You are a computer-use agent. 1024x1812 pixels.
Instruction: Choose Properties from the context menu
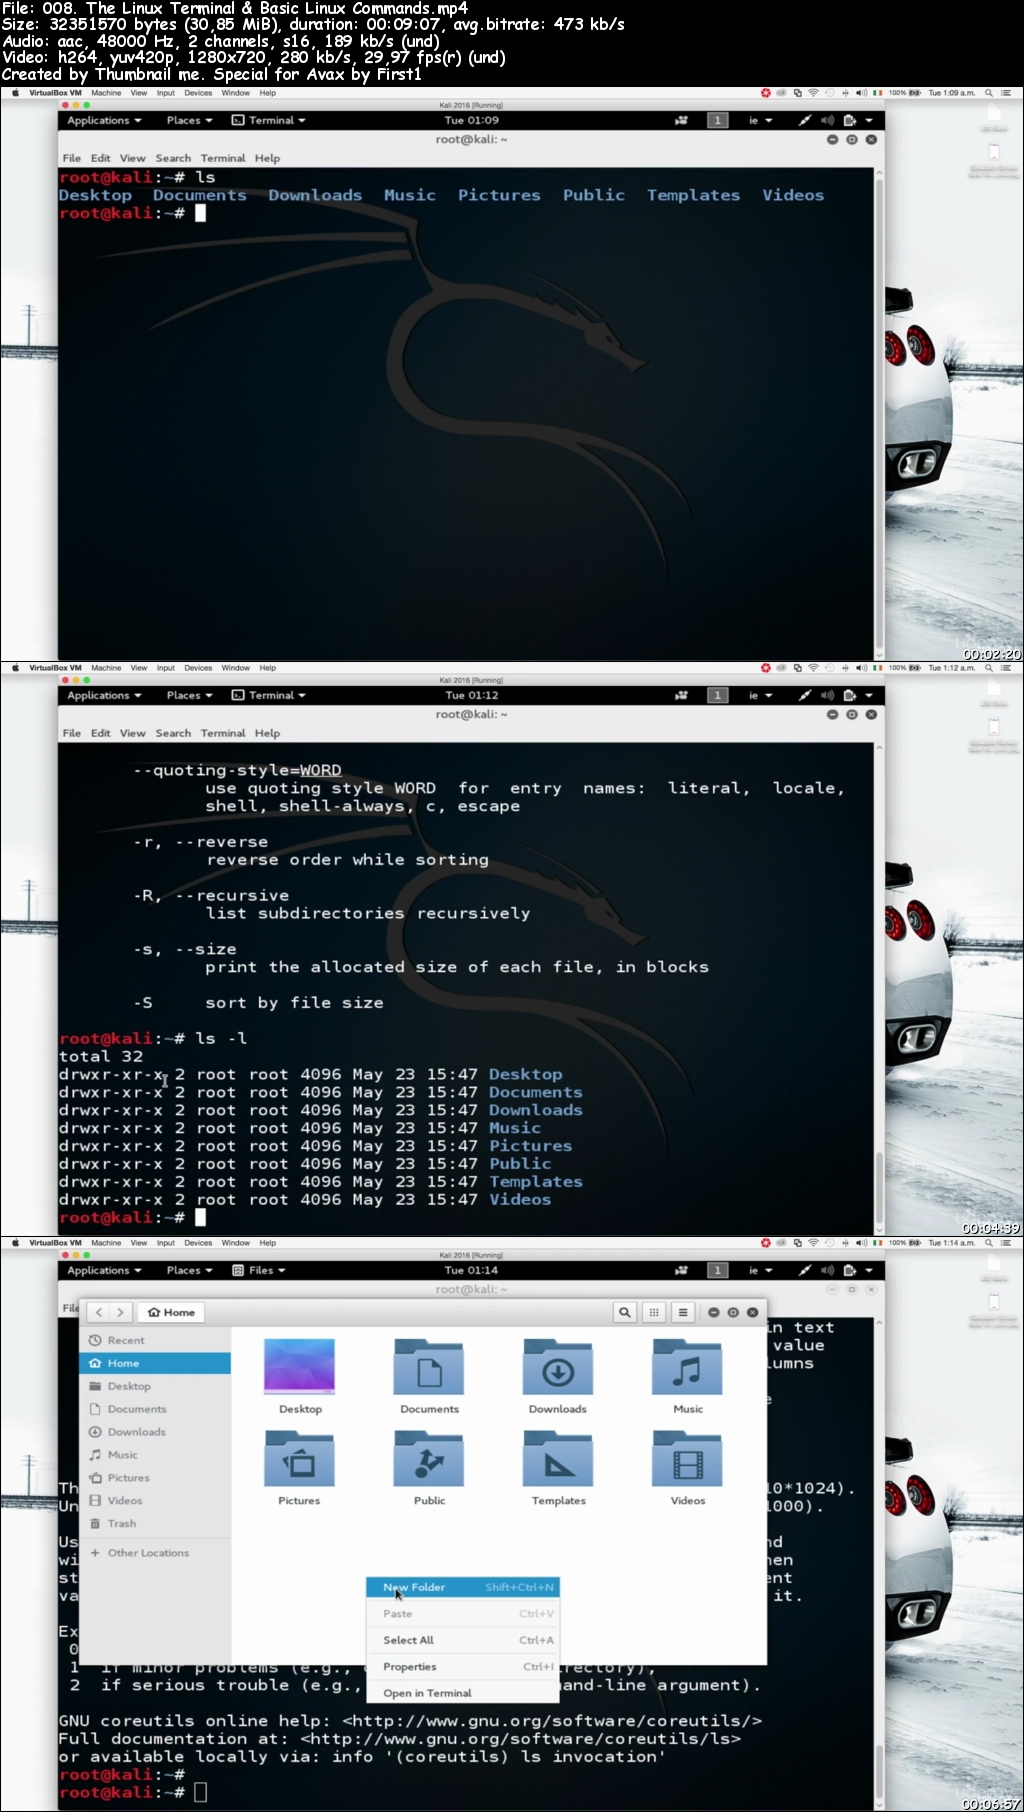click(462, 1667)
